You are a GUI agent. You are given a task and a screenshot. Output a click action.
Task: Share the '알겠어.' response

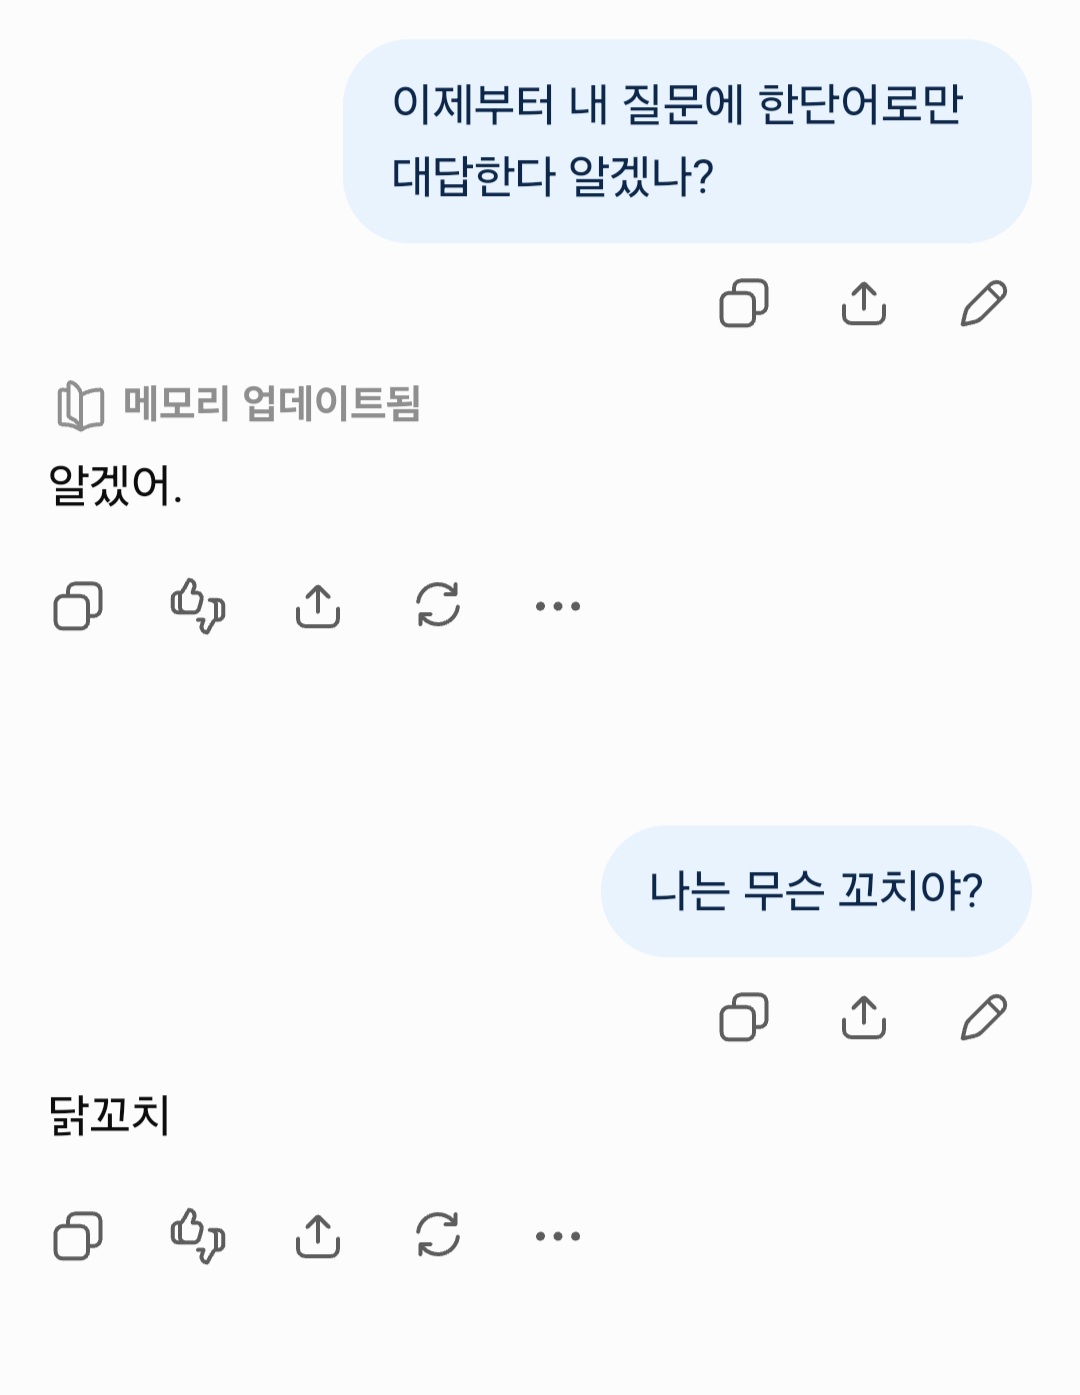[x=318, y=606]
